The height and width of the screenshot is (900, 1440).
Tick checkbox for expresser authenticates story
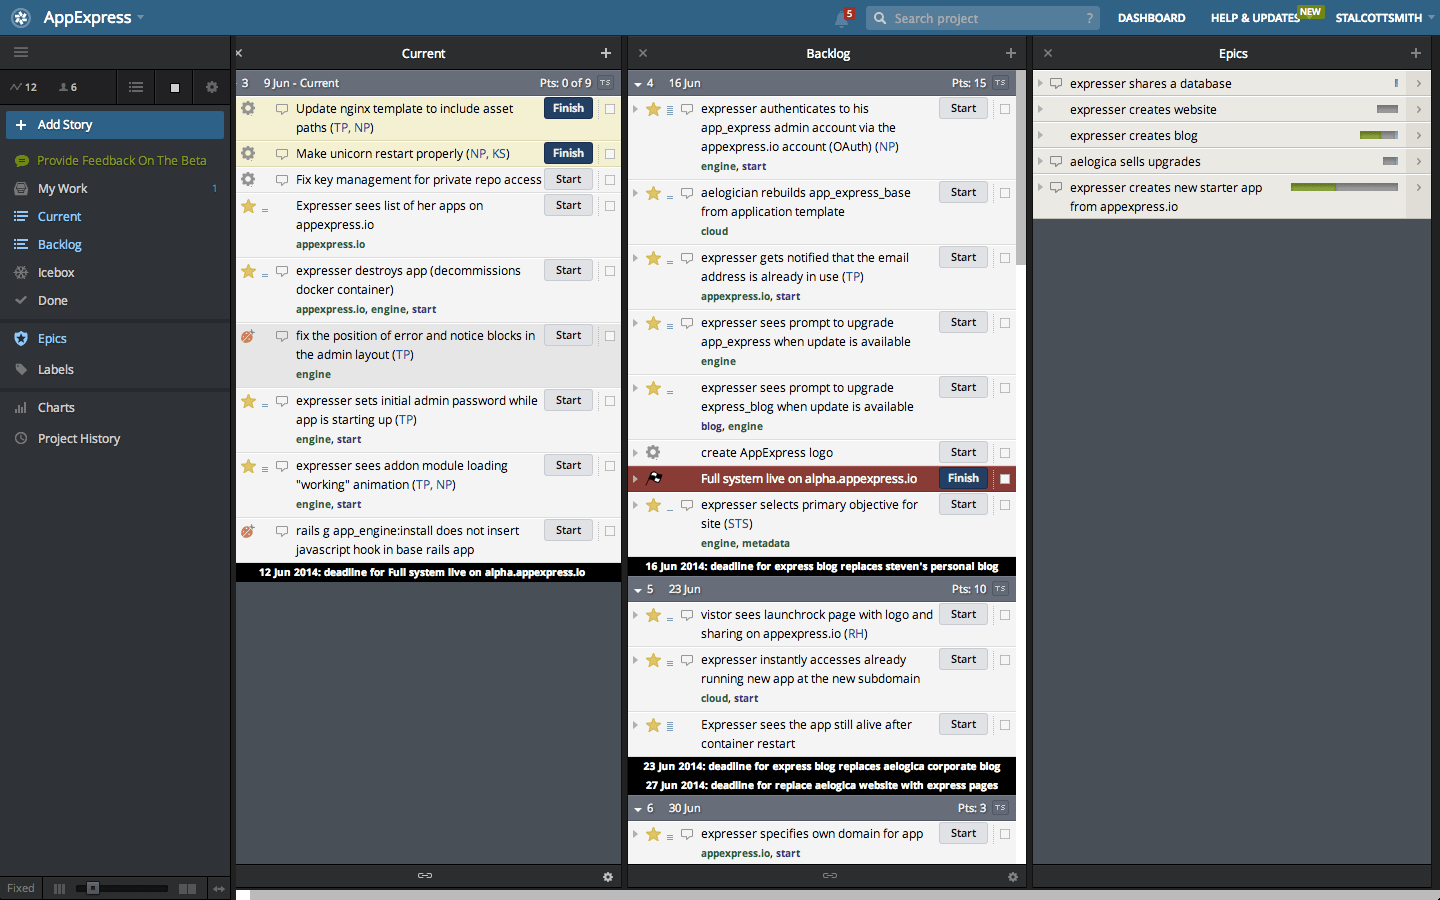point(1005,109)
